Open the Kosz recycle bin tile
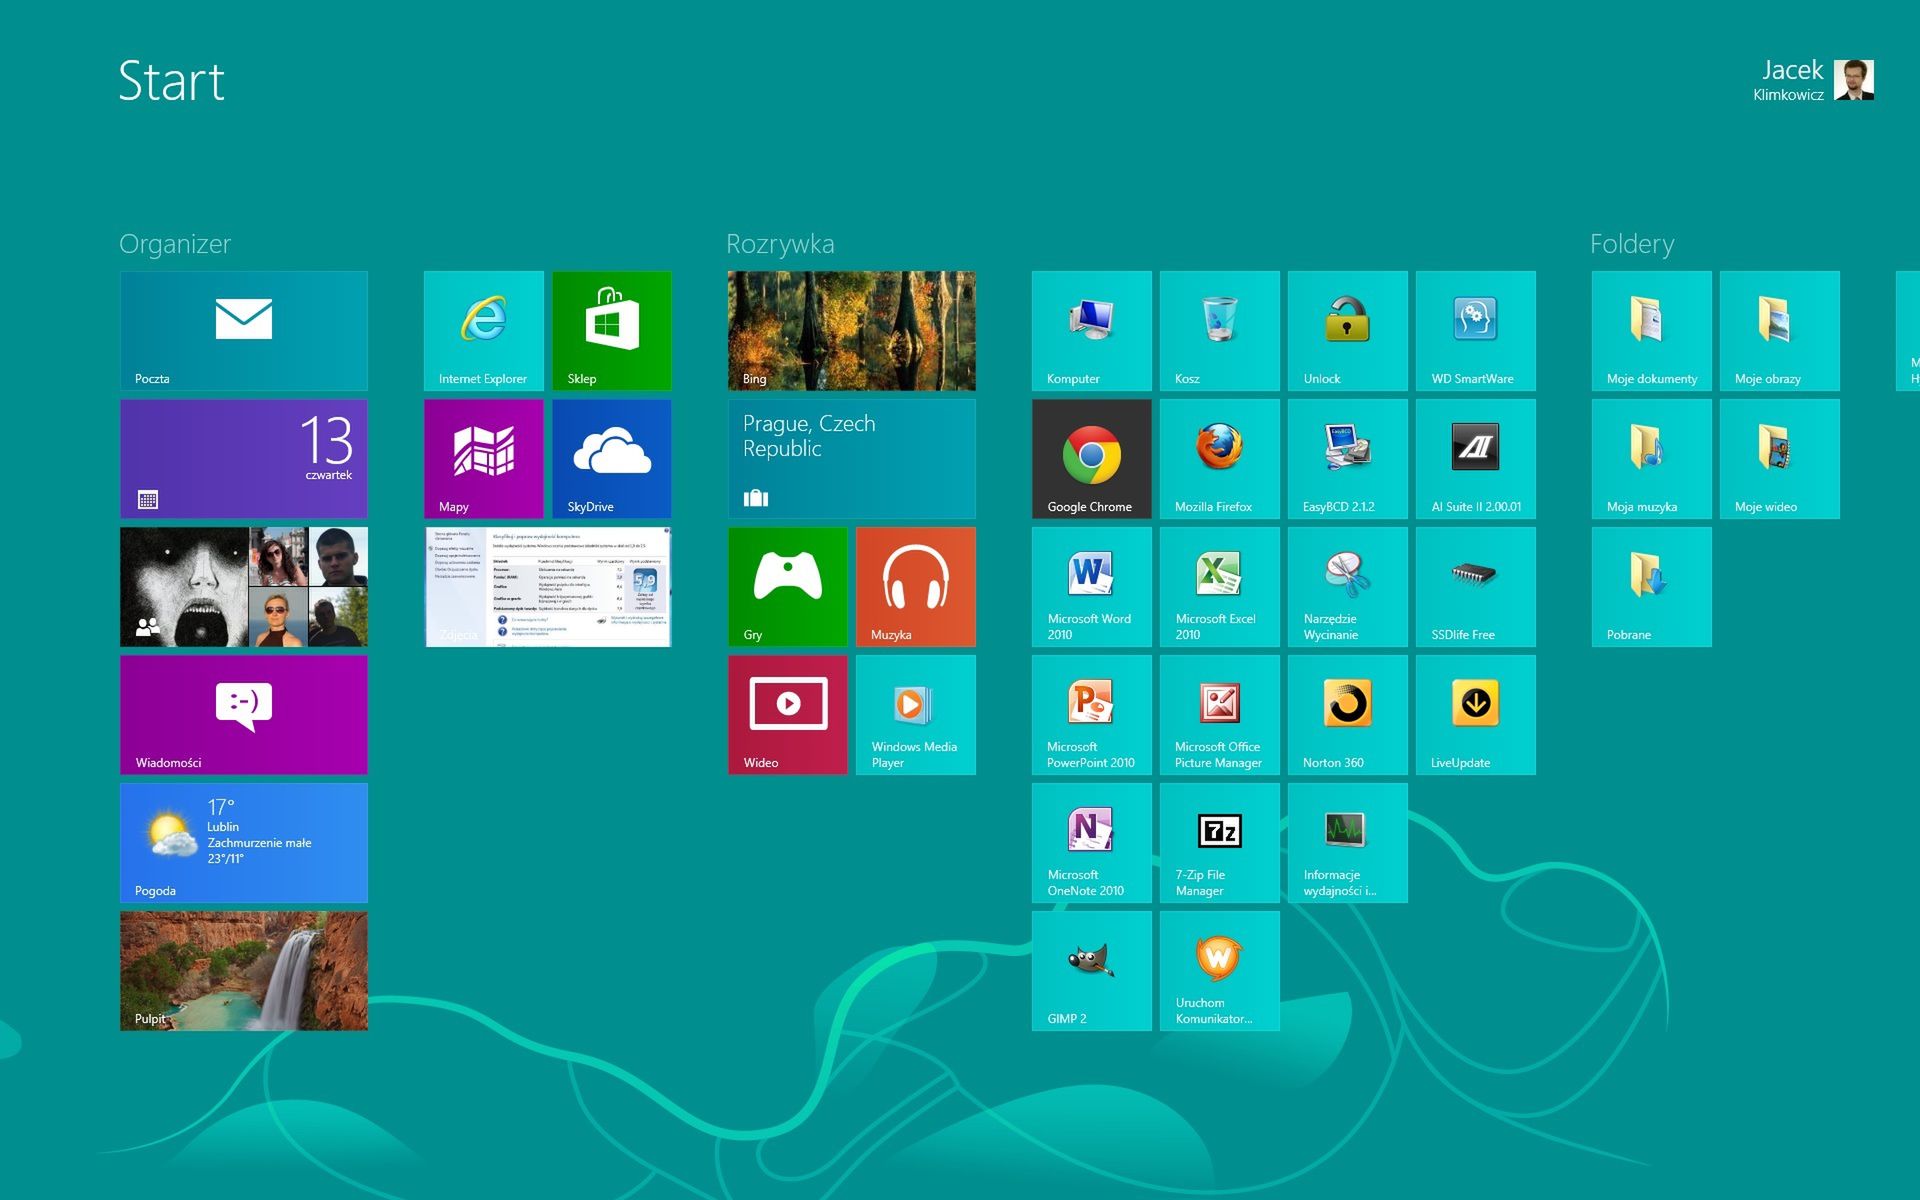 1220,331
